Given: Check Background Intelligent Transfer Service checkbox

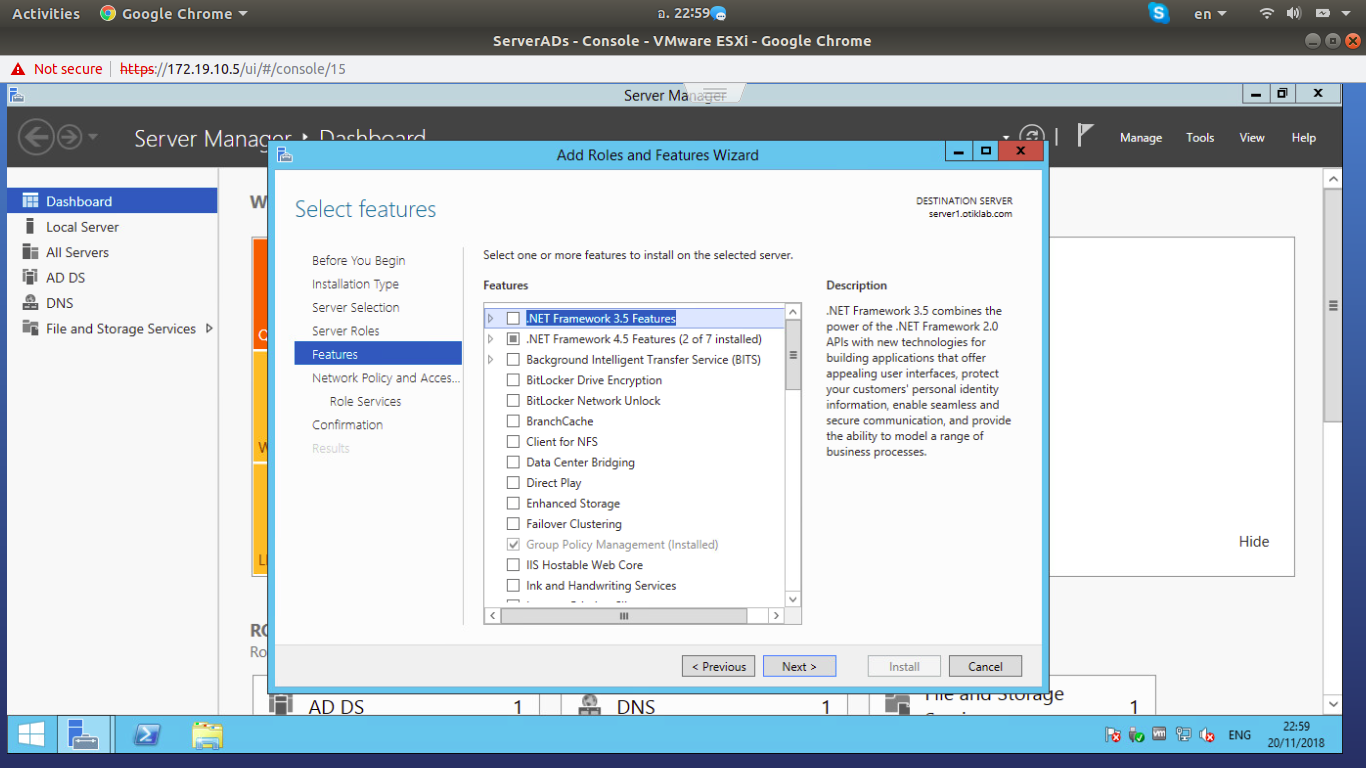Looking at the screenshot, I should 513,359.
